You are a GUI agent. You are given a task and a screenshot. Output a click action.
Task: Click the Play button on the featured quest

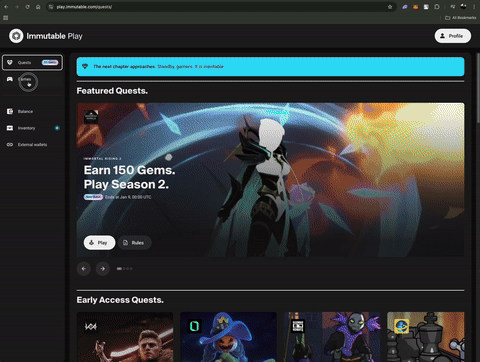pyautogui.click(x=99, y=243)
